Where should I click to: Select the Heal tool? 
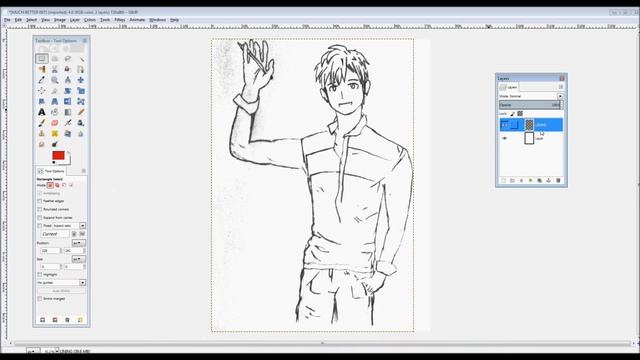click(x=55, y=133)
